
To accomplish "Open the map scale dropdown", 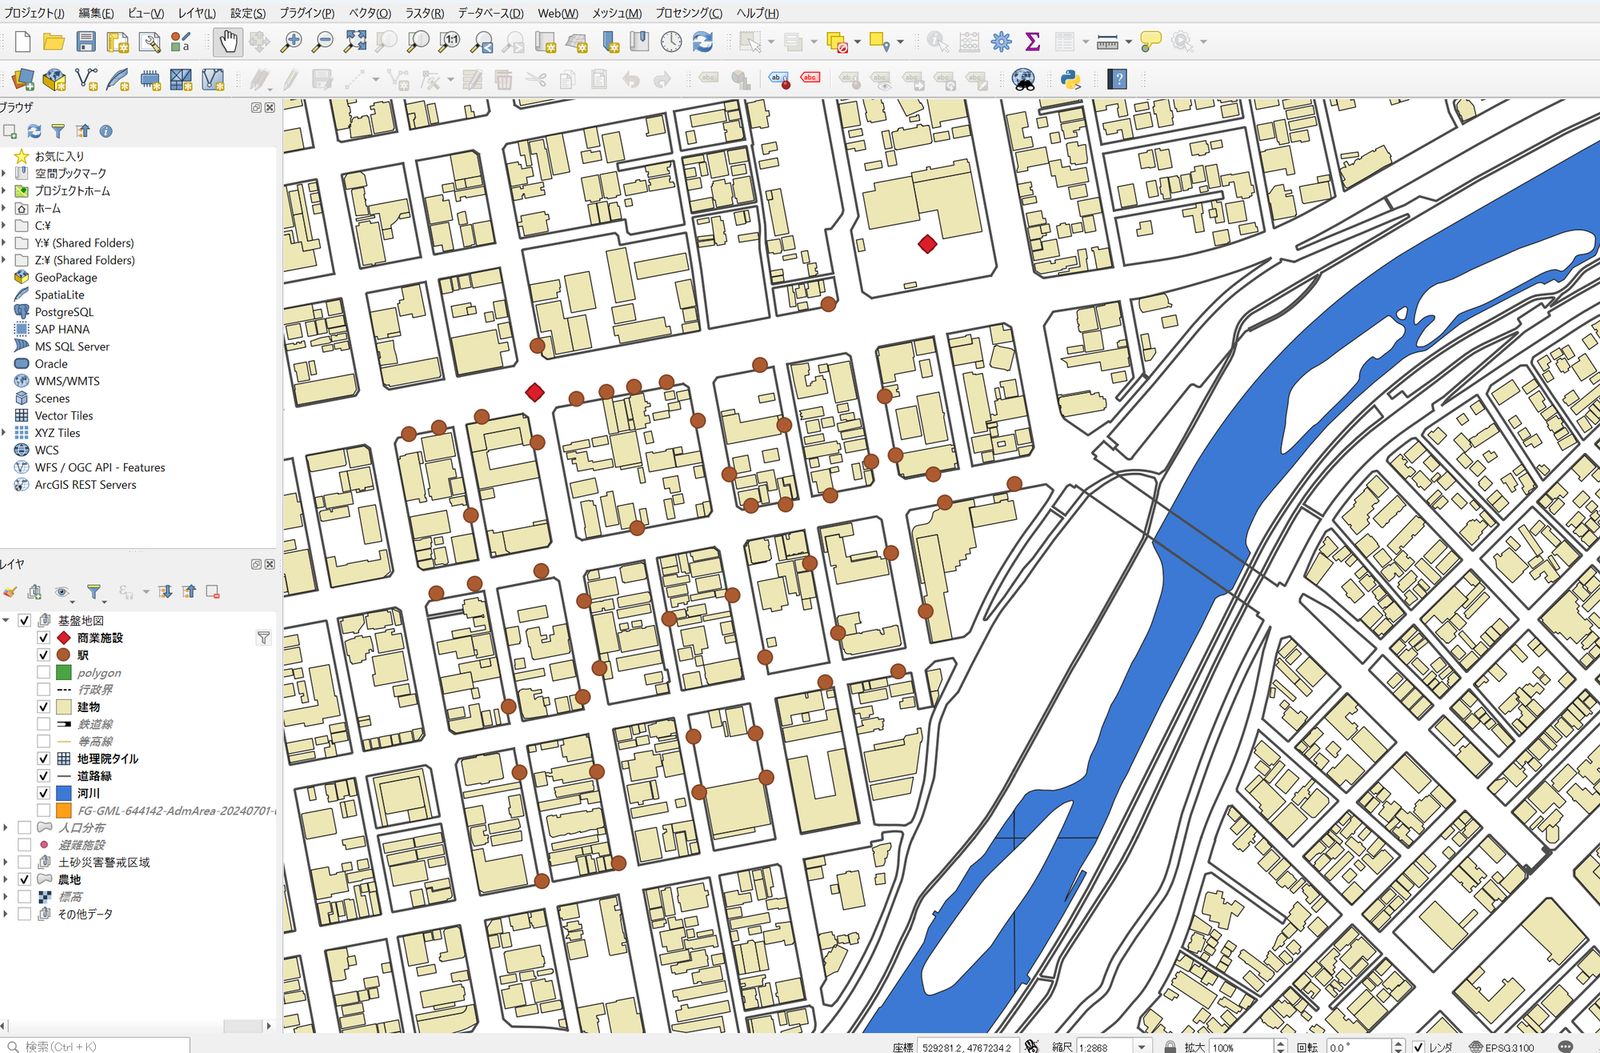I will (x=1141, y=1047).
